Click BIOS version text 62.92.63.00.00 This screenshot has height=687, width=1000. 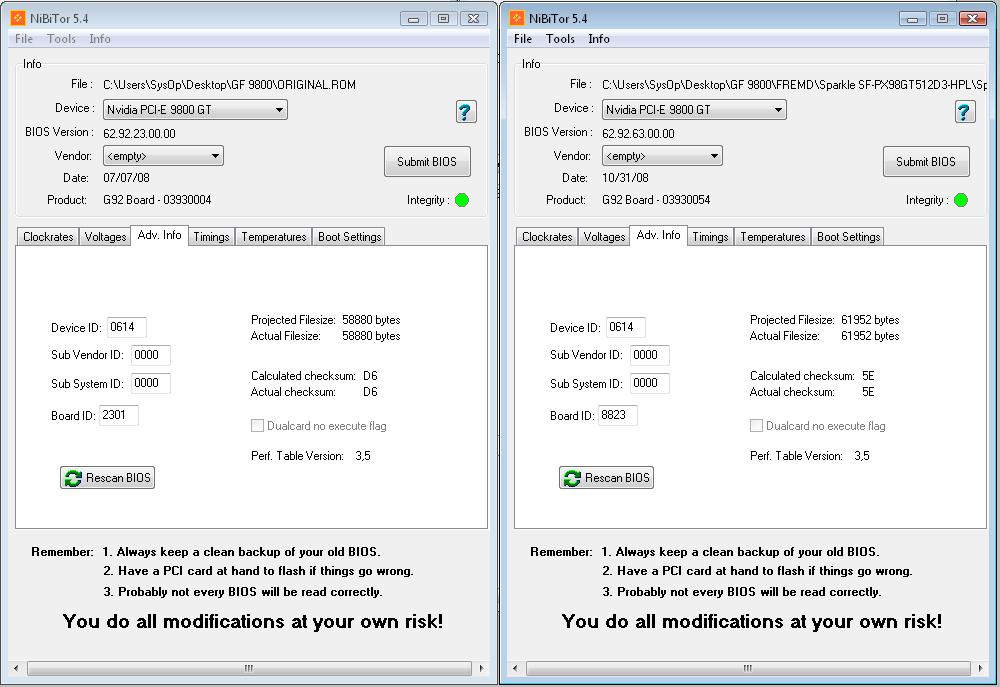[638, 133]
